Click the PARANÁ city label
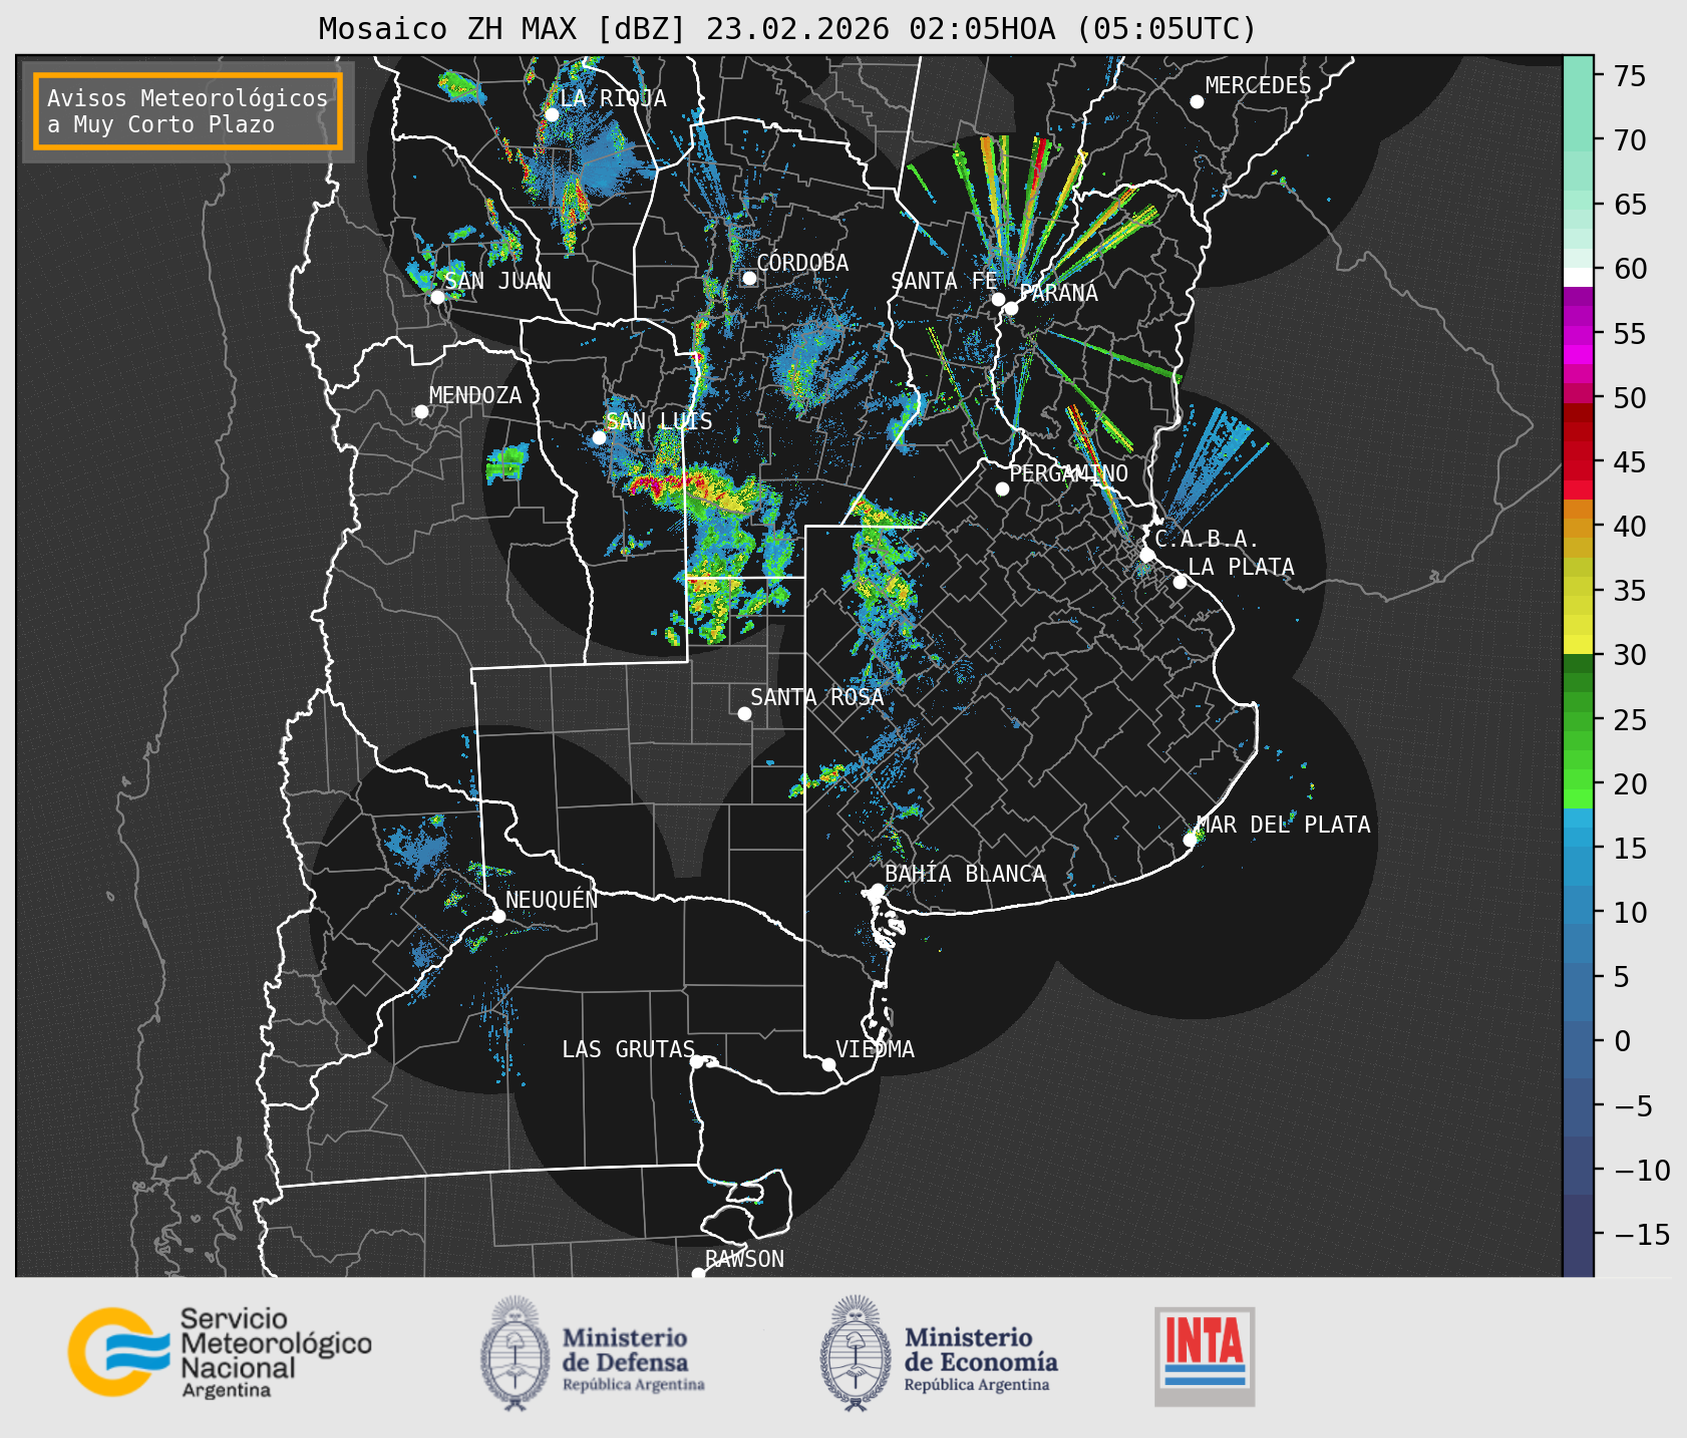Viewport: 1687px width, 1438px height. (x=1058, y=293)
